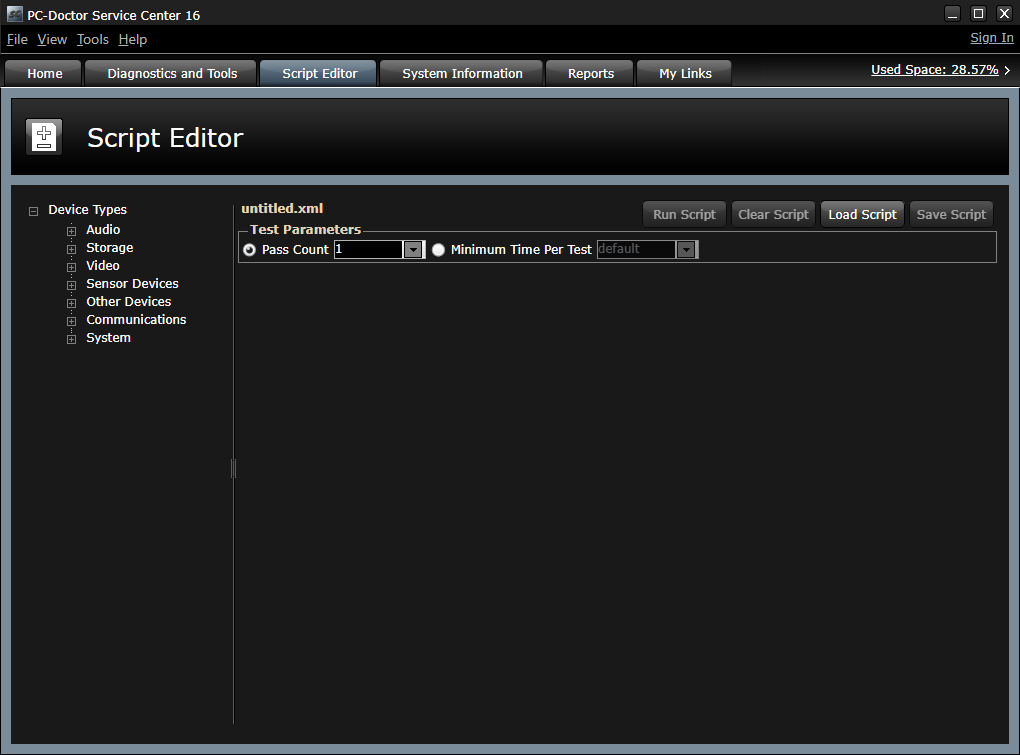The height and width of the screenshot is (755, 1020).
Task: Open the Help menu
Action: [x=133, y=40]
